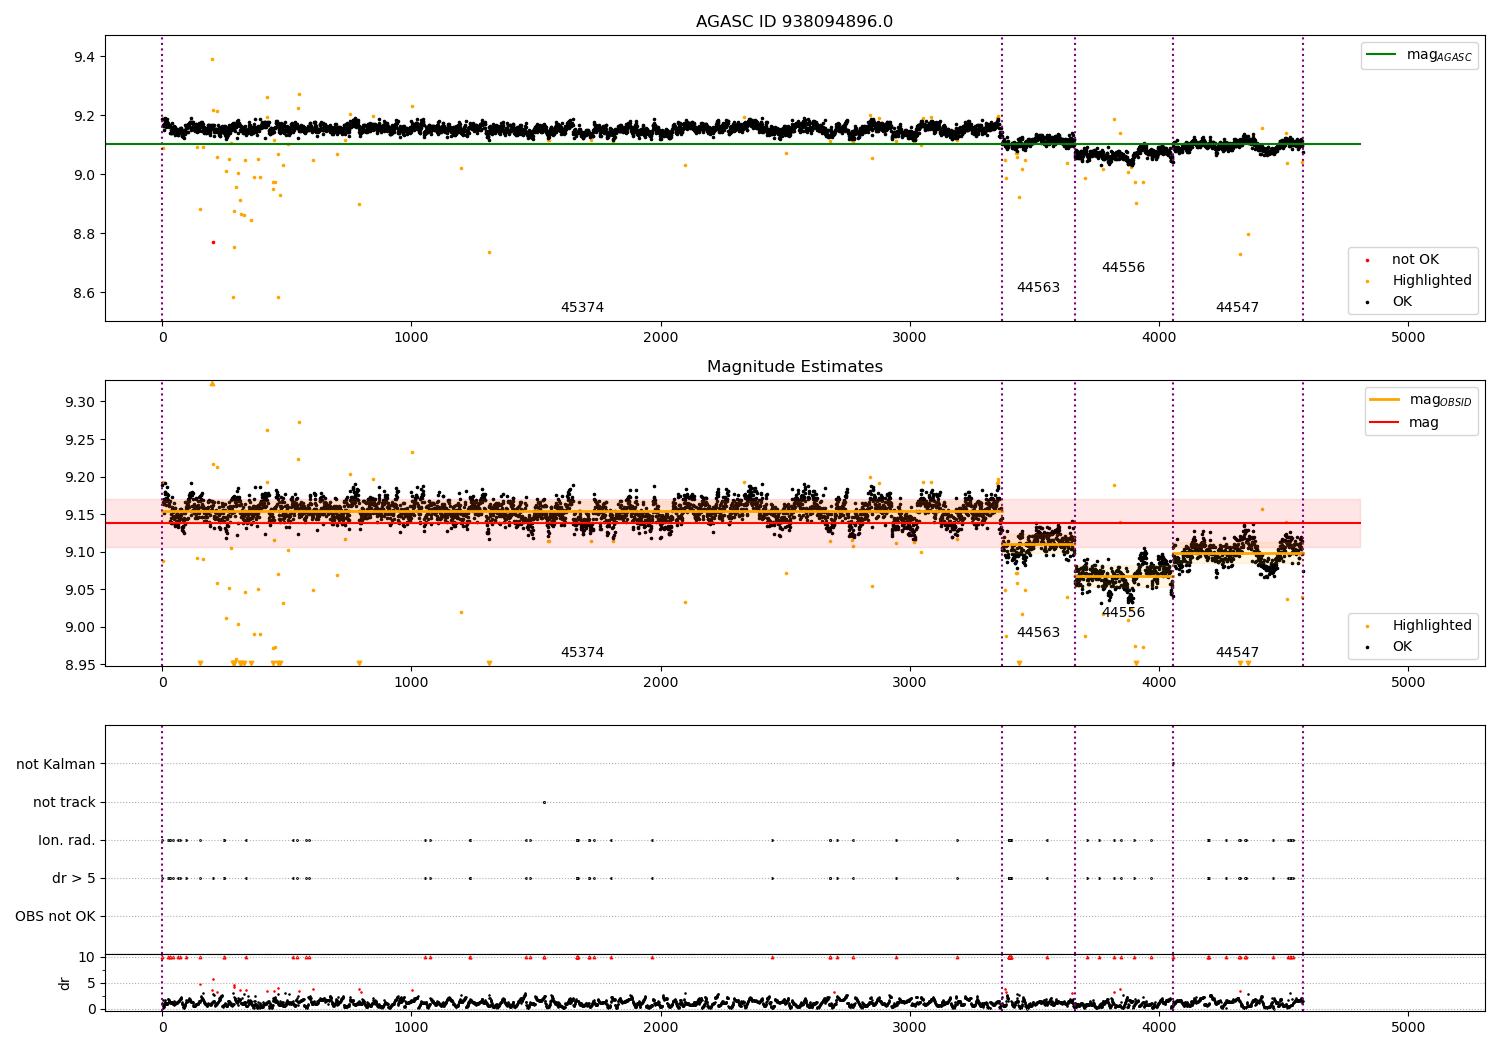Click the 'not OK' legend entry
Viewport: 1500px width, 1050px height.
pyautogui.click(x=1414, y=260)
